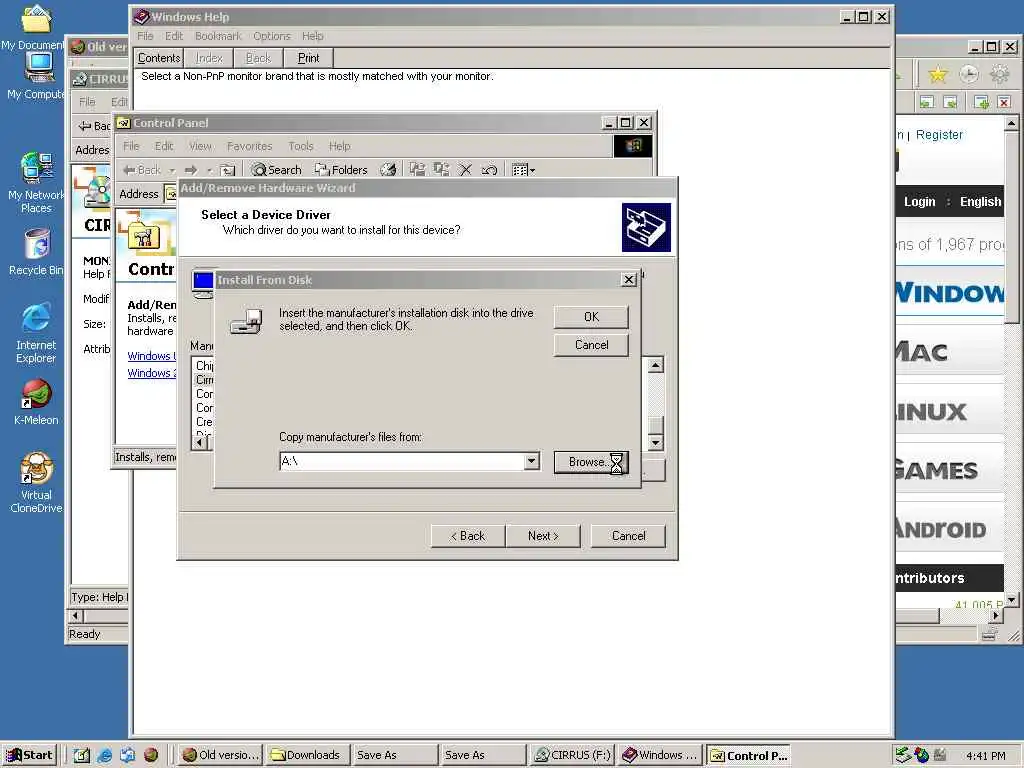The height and width of the screenshot is (768, 1024).
Task: Click Folders icon in Control Panel toolbar
Action: coord(341,170)
